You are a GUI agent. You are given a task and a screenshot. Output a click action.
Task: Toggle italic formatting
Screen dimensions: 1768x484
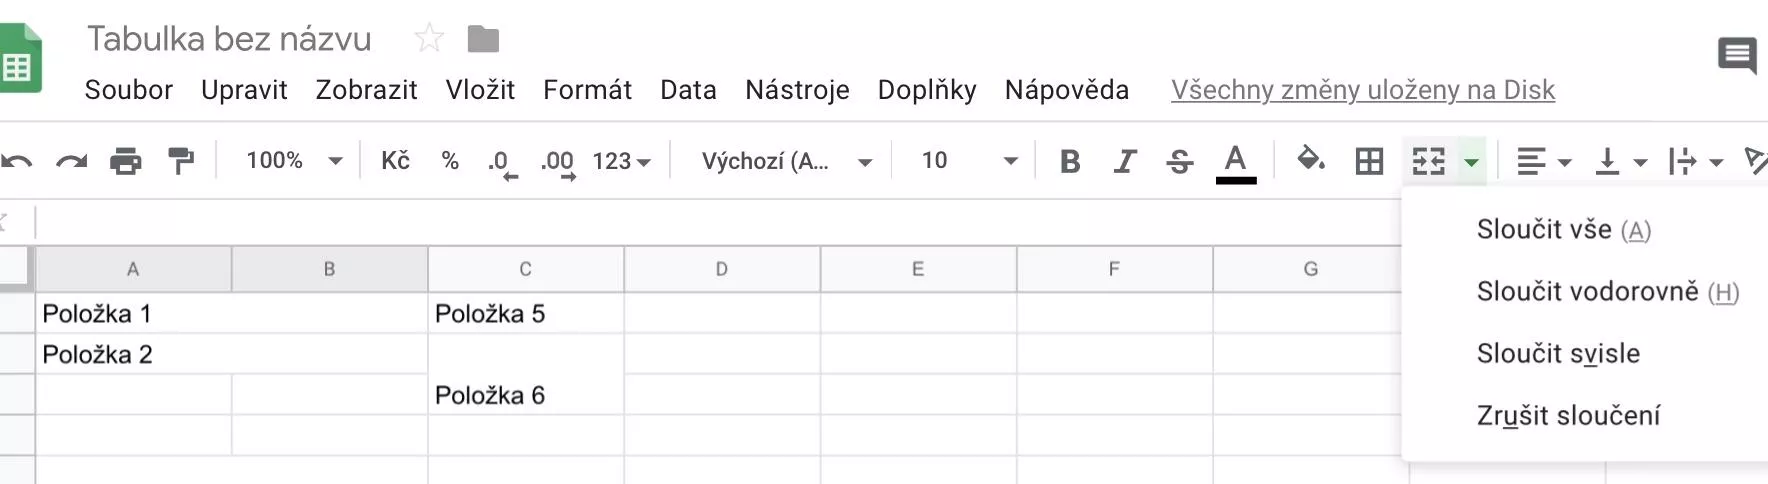tap(1125, 161)
